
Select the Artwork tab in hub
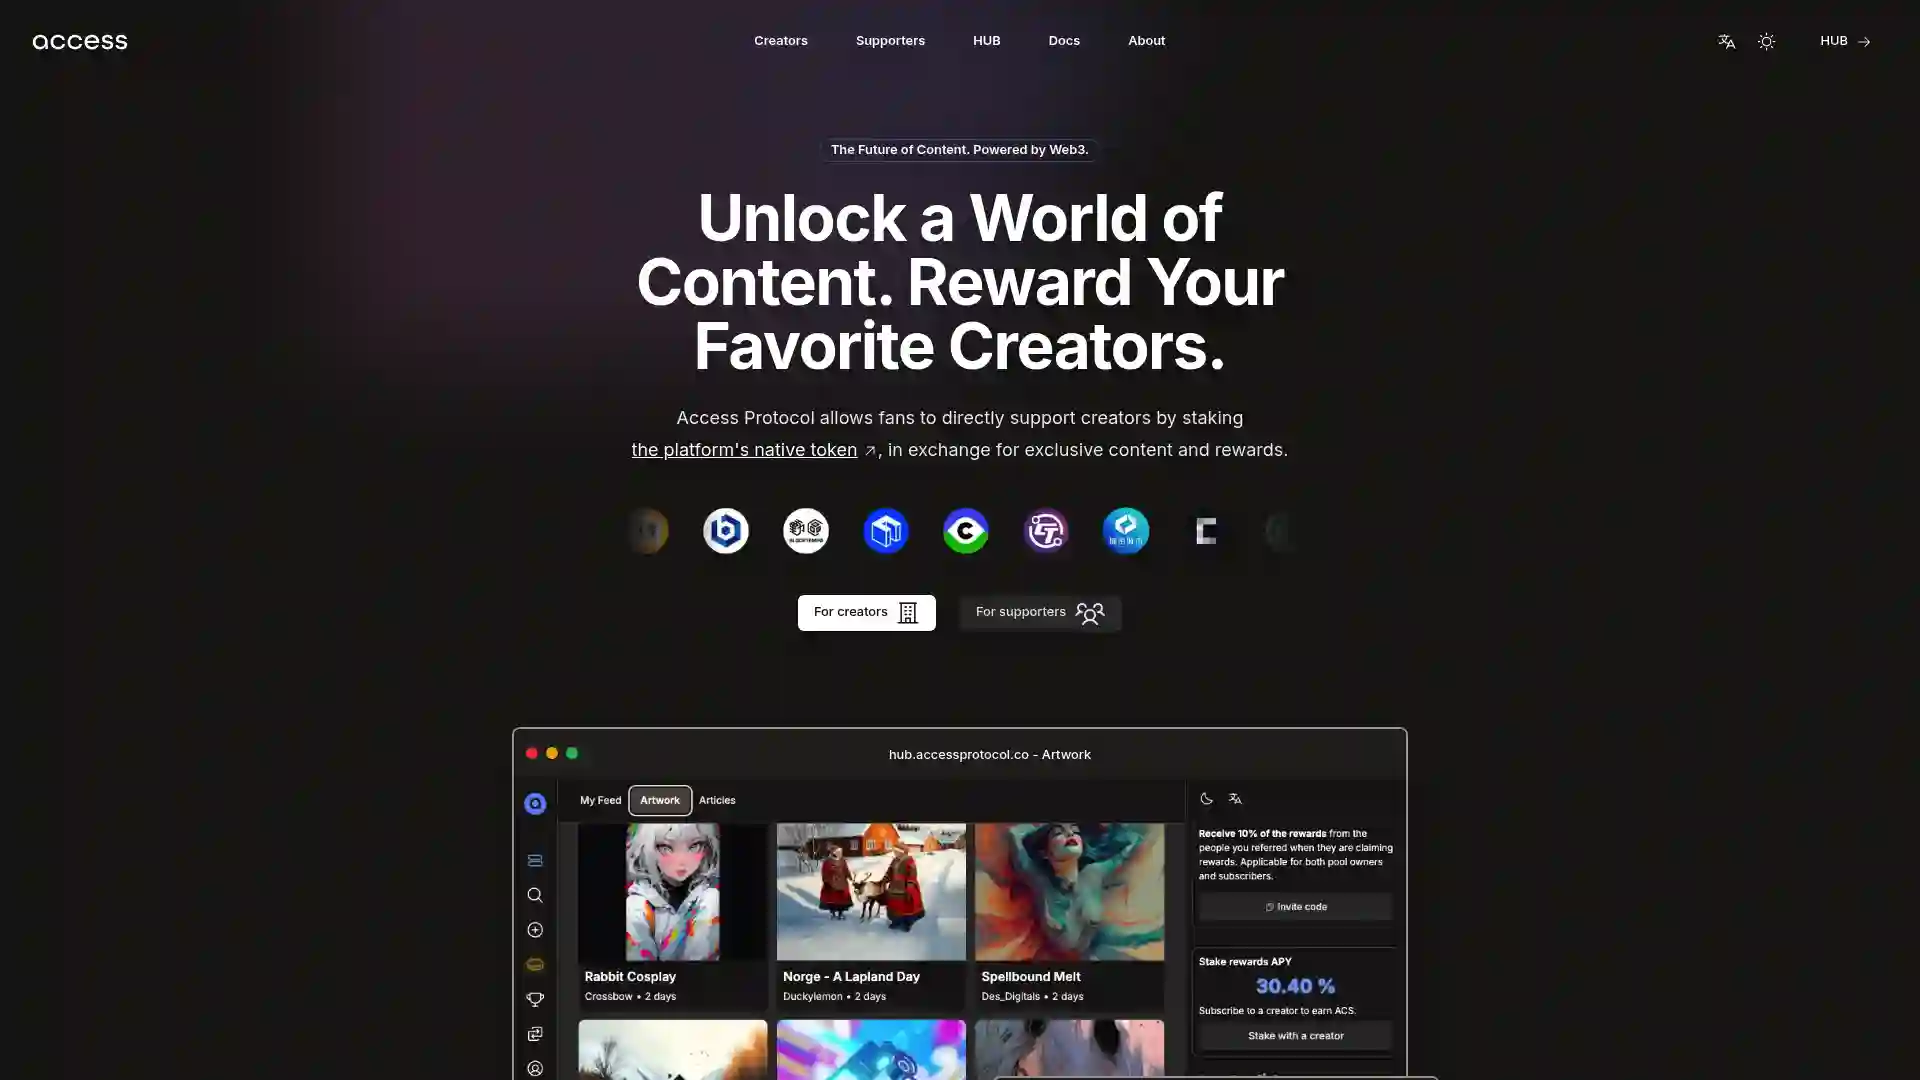coord(659,799)
